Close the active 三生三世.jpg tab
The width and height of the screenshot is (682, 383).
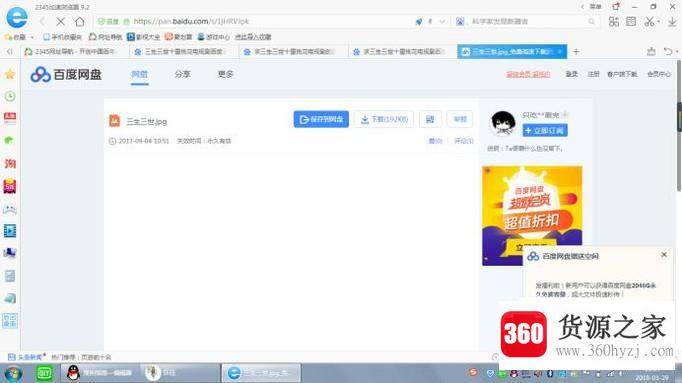[x=560, y=52]
